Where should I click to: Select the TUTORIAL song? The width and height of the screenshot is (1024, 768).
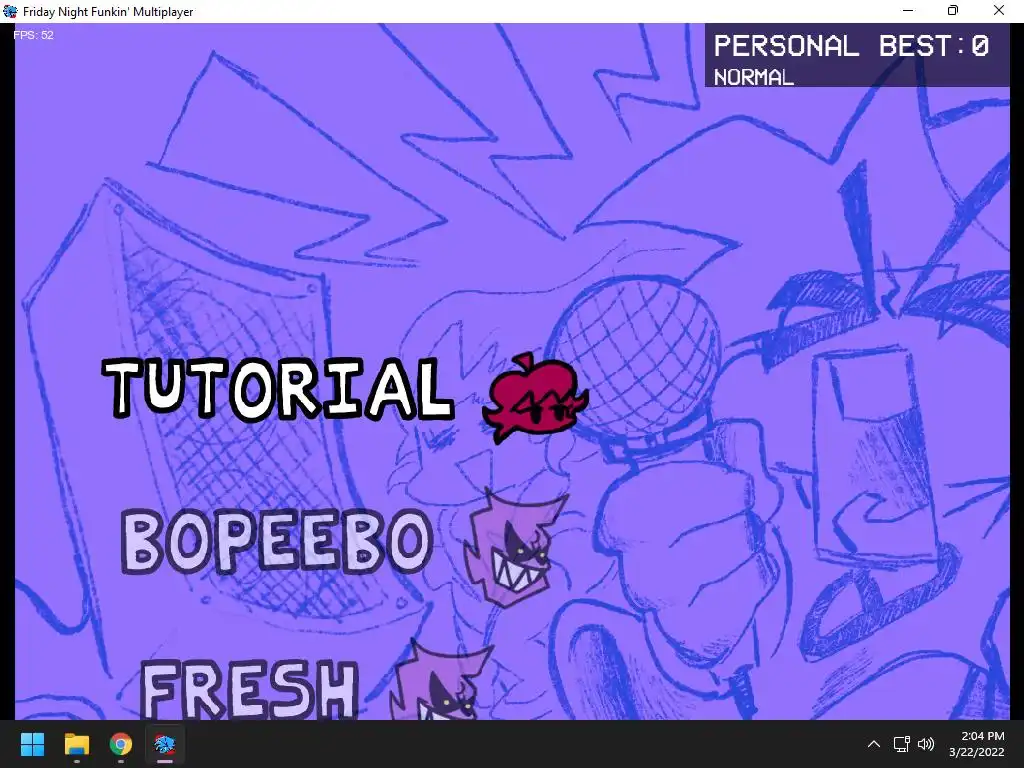(x=278, y=388)
